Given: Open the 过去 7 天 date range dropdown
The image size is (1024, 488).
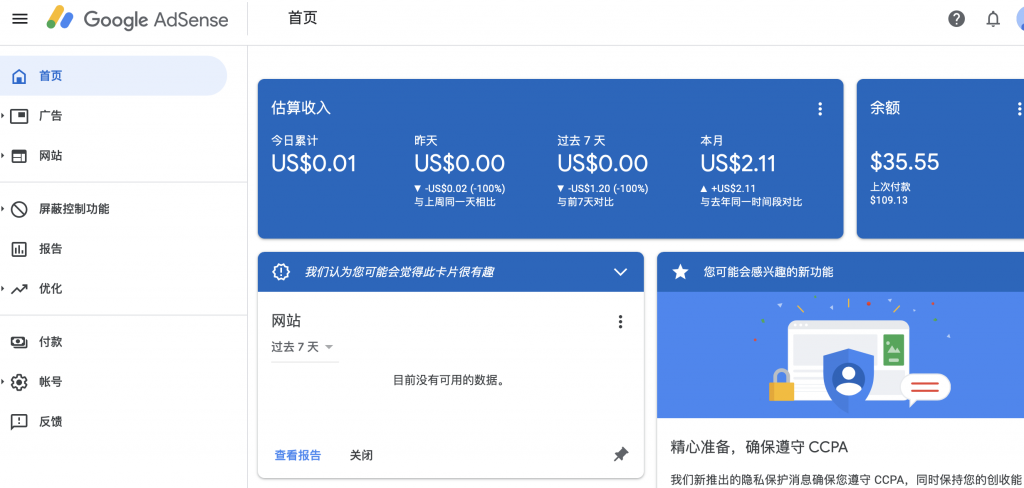Looking at the screenshot, I should (x=302, y=347).
